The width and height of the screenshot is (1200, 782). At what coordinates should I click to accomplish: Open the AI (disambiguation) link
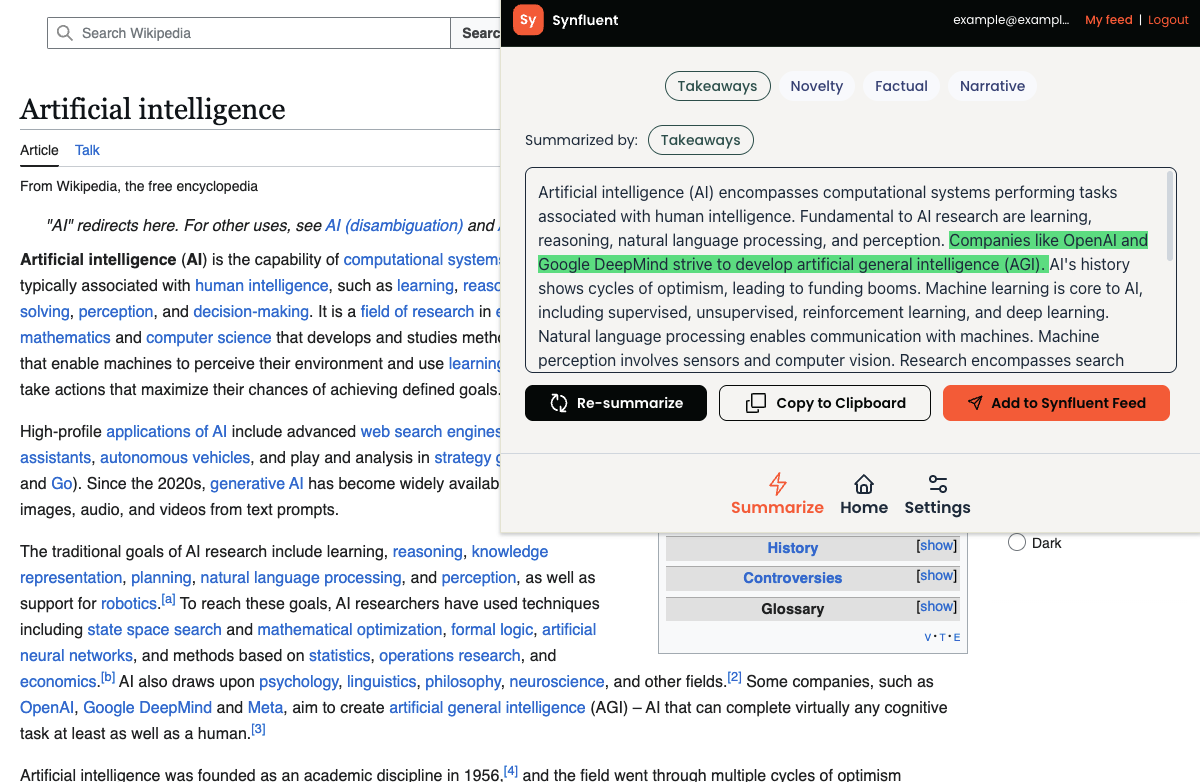point(394,225)
